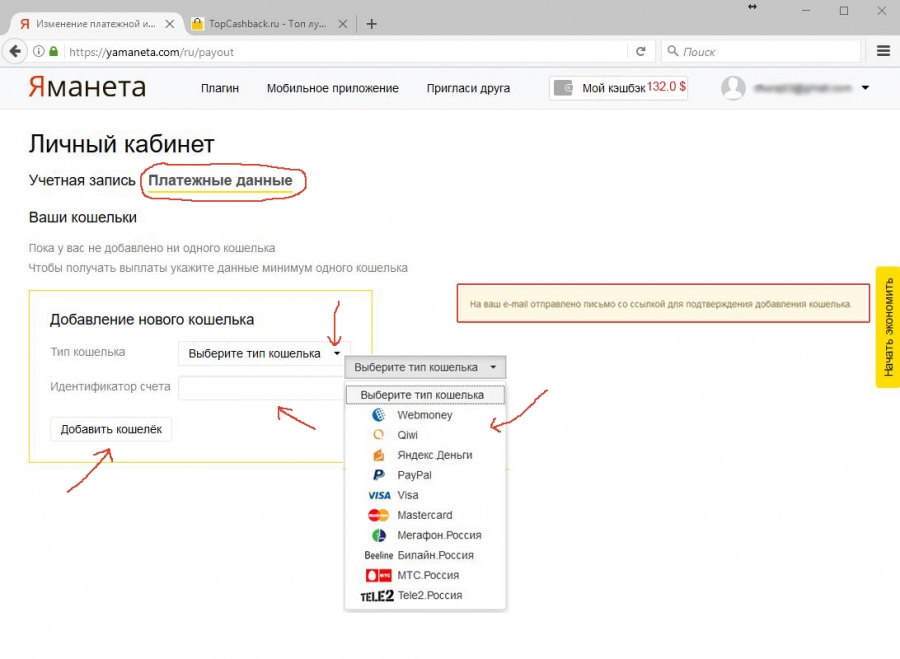This screenshot has width=900, height=659.
Task: Focus the Идентификатор счета input field
Action: click(261, 388)
